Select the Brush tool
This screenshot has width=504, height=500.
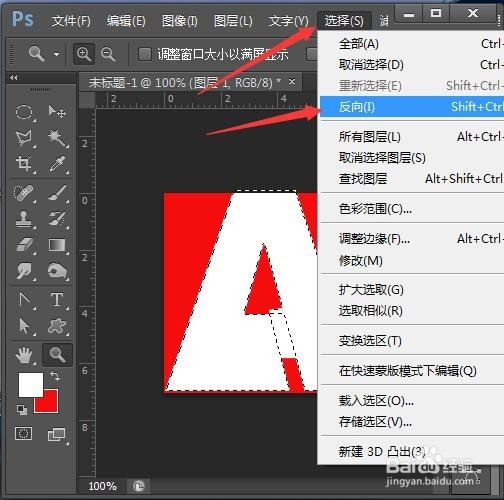coord(57,193)
